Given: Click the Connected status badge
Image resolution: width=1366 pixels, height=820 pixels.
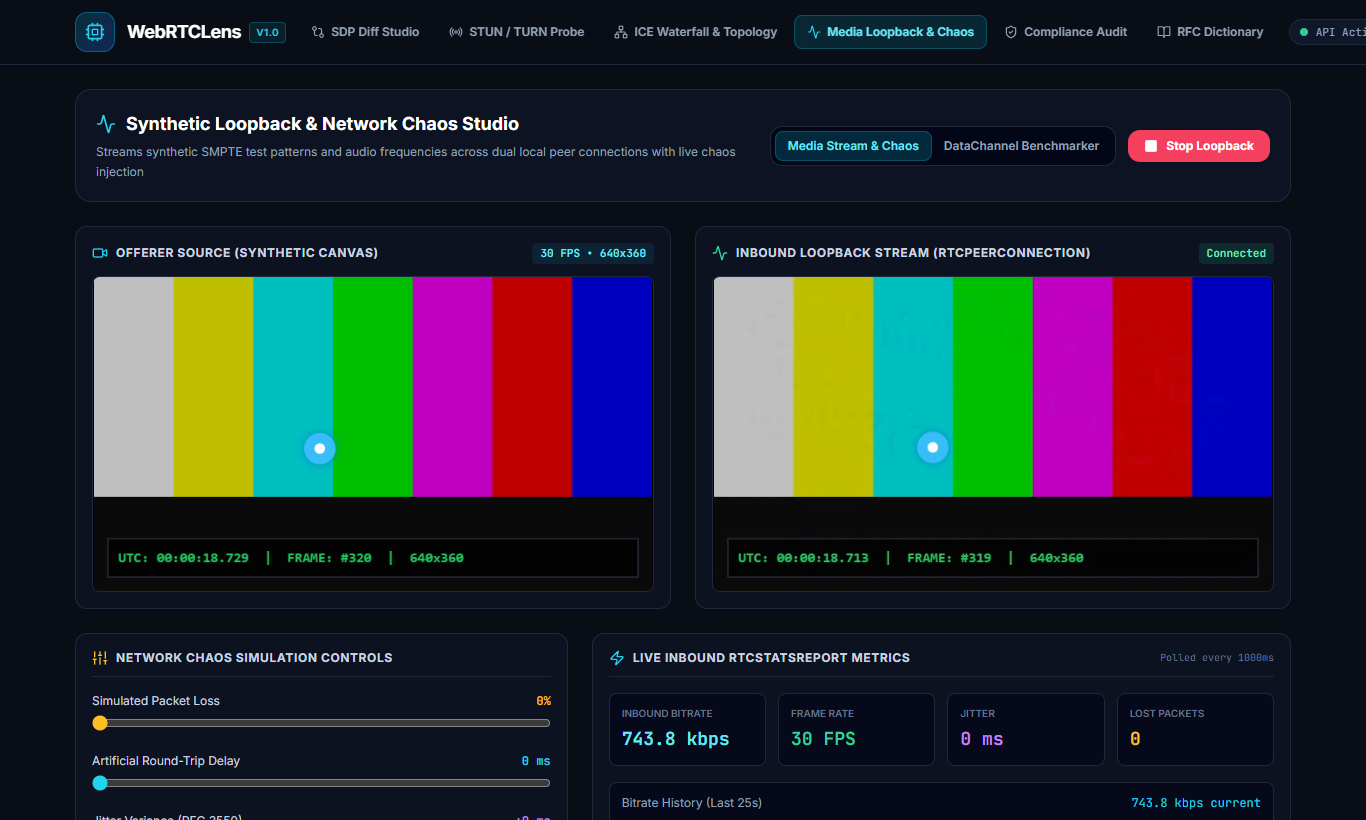Looking at the screenshot, I should (1236, 253).
